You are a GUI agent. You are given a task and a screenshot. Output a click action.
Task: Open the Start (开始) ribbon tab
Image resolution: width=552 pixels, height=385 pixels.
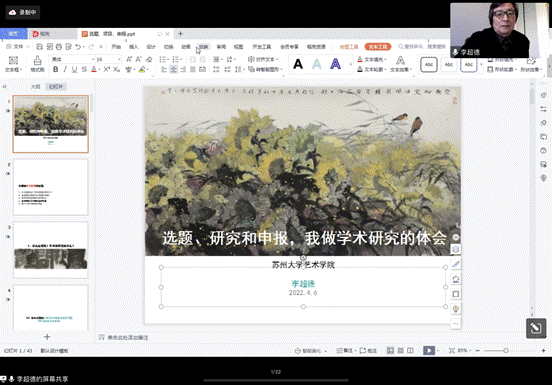tap(116, 46)
